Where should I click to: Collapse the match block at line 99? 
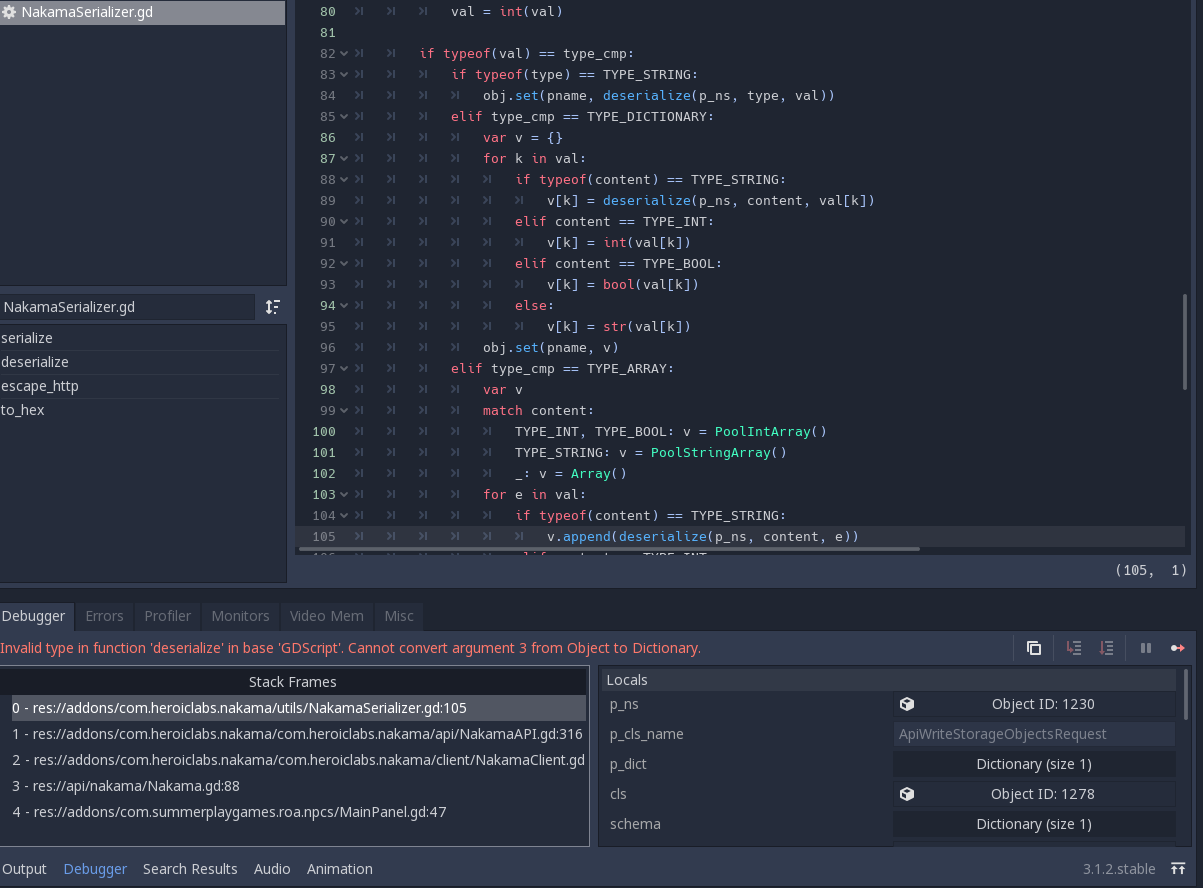tap(344, 411)
